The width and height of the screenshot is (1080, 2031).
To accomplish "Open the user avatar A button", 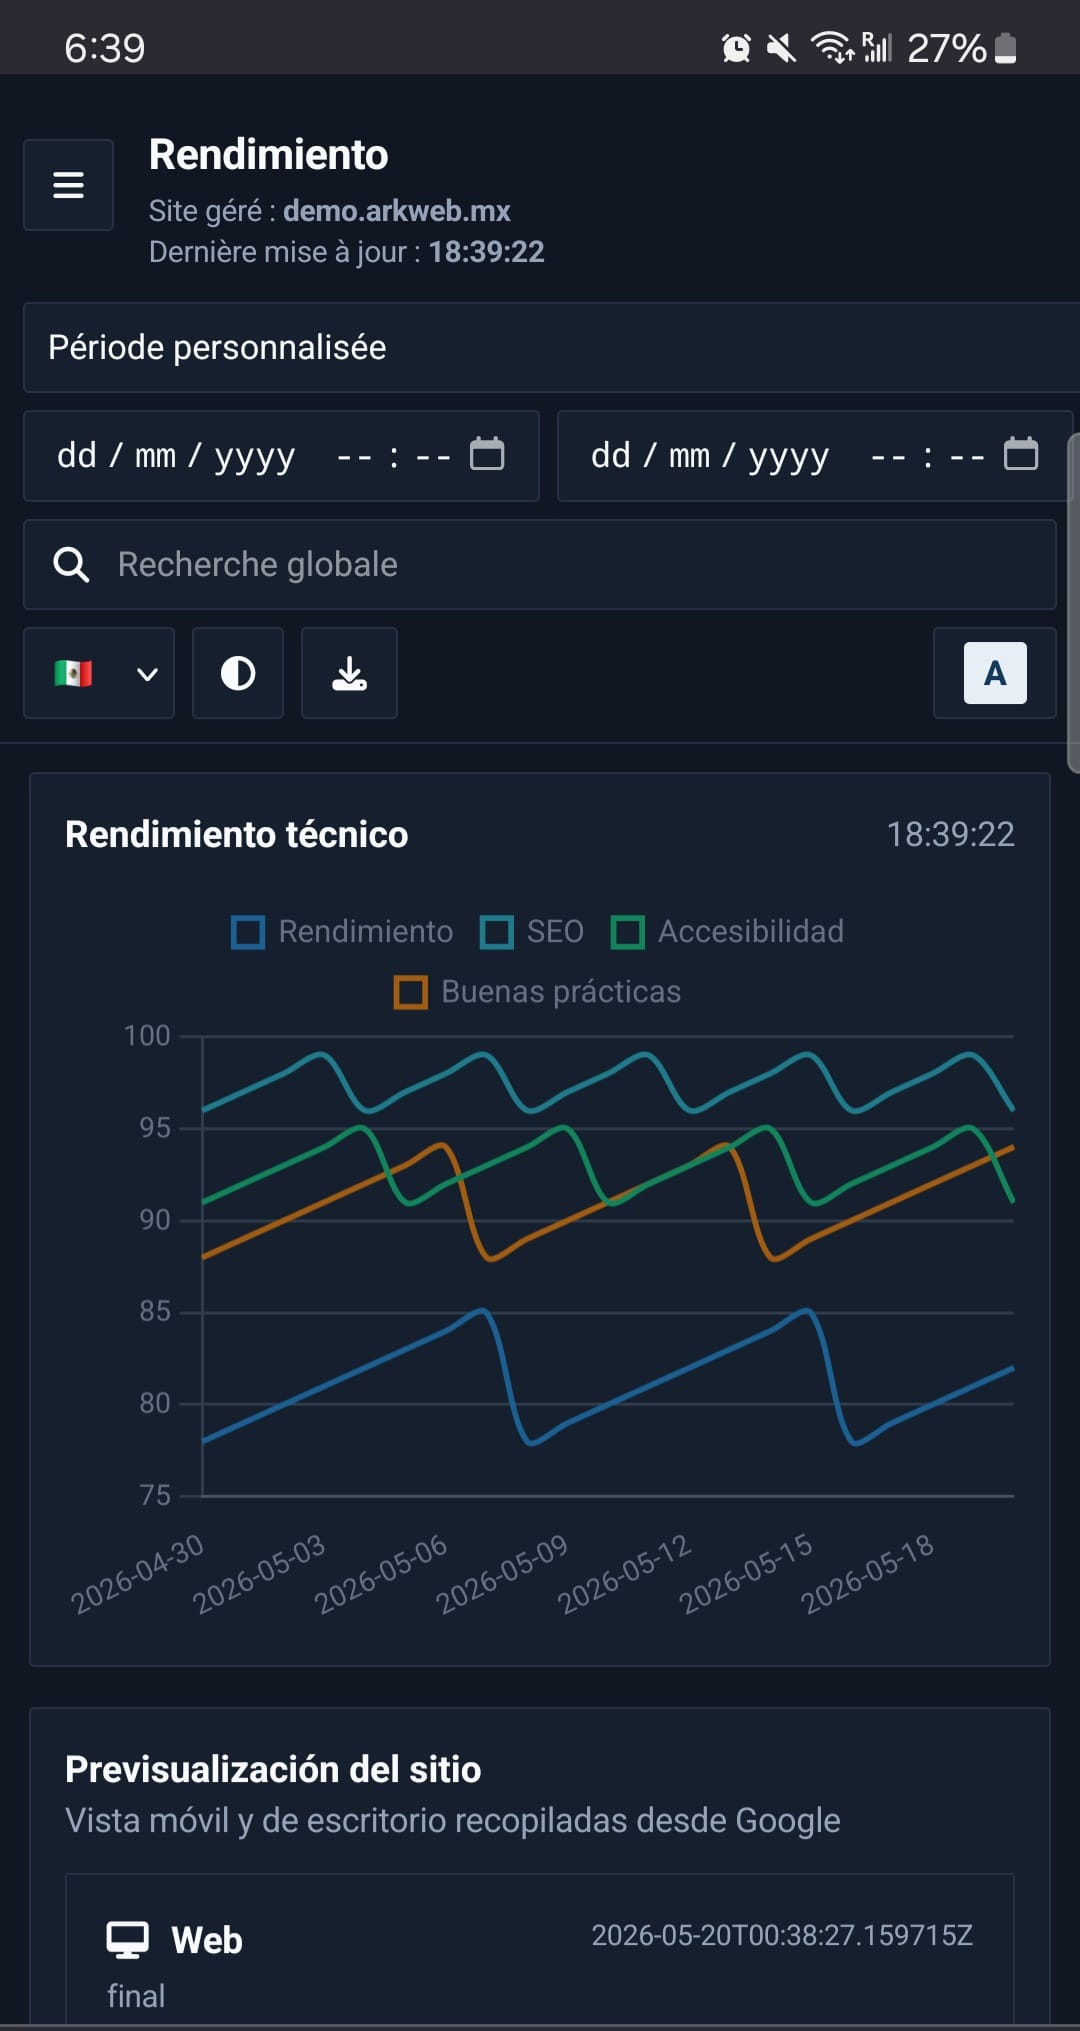I will pos(994,673).
